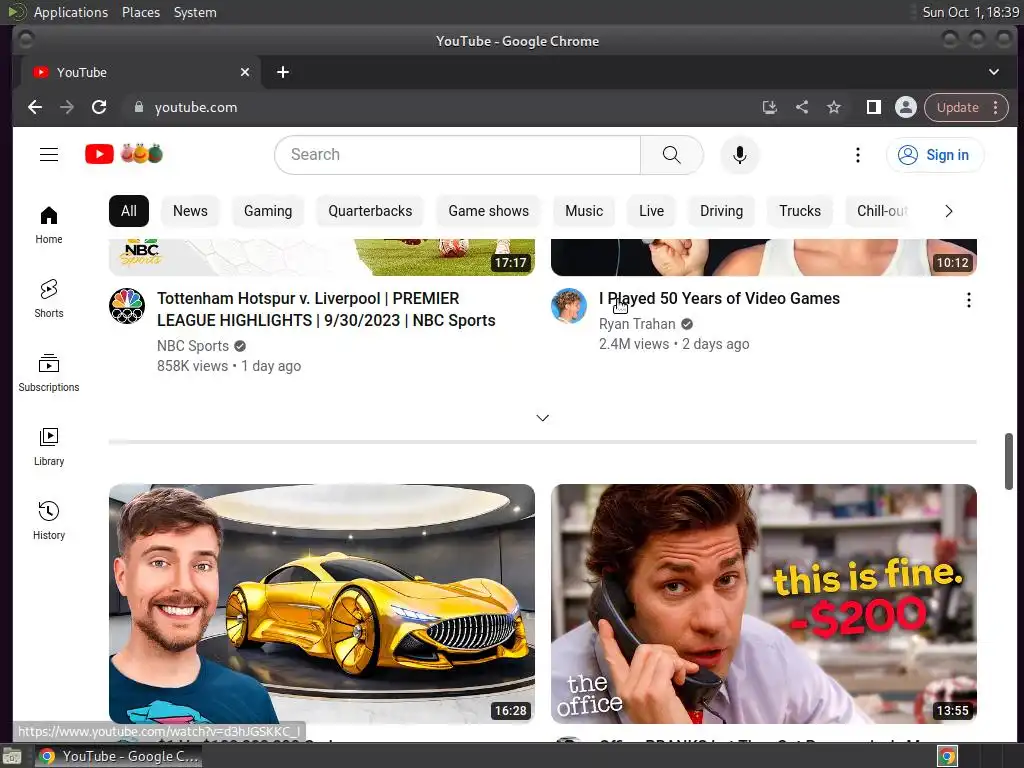
Task: Click in the YouTube search field
Action: point(457,155)
